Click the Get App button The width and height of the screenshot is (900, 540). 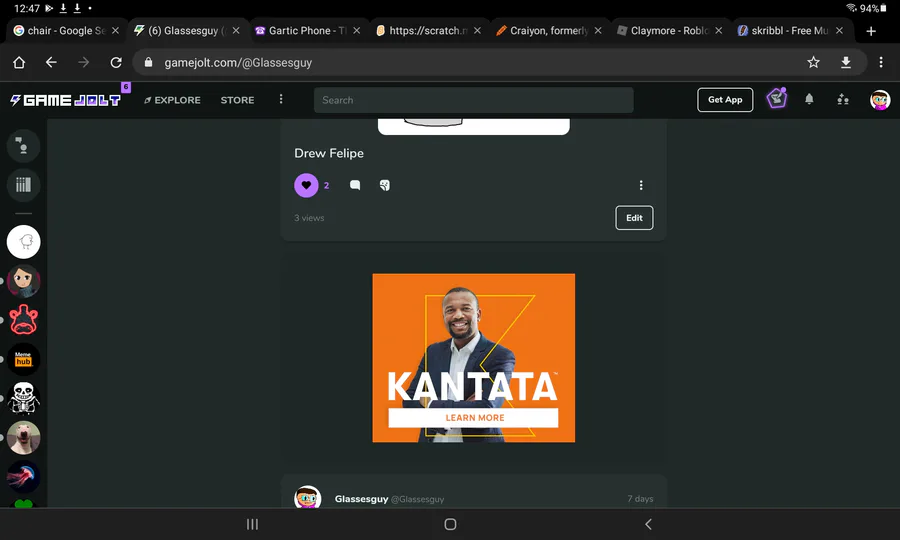coord(725,100)
